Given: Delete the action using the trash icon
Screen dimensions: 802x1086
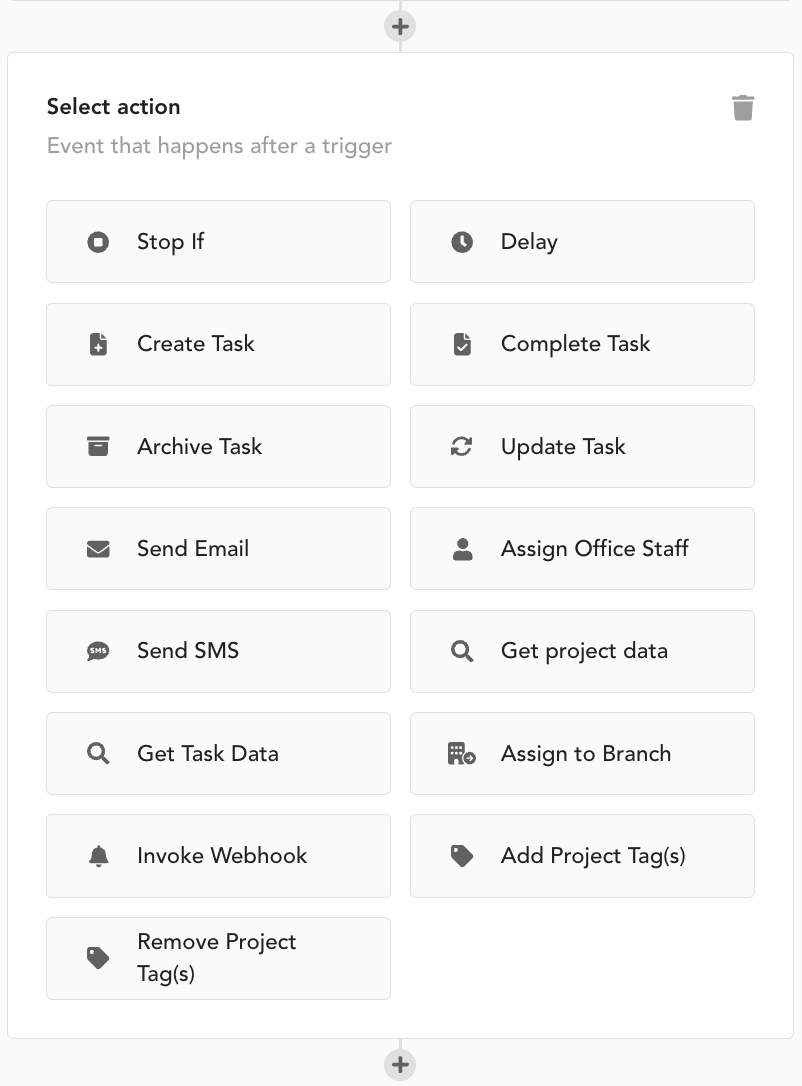Looking at the screenshot, I should click(x=743, y=106).
